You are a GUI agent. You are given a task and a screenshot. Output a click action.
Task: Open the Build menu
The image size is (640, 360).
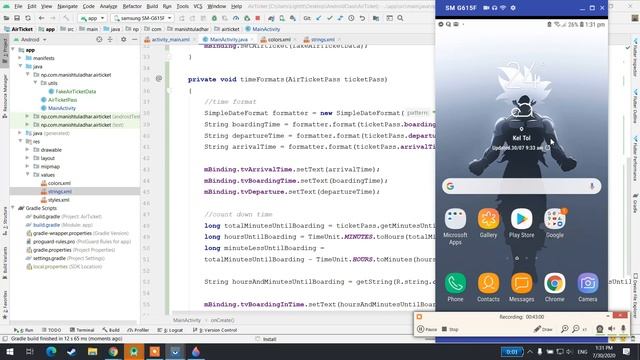[x=152, y=6]
